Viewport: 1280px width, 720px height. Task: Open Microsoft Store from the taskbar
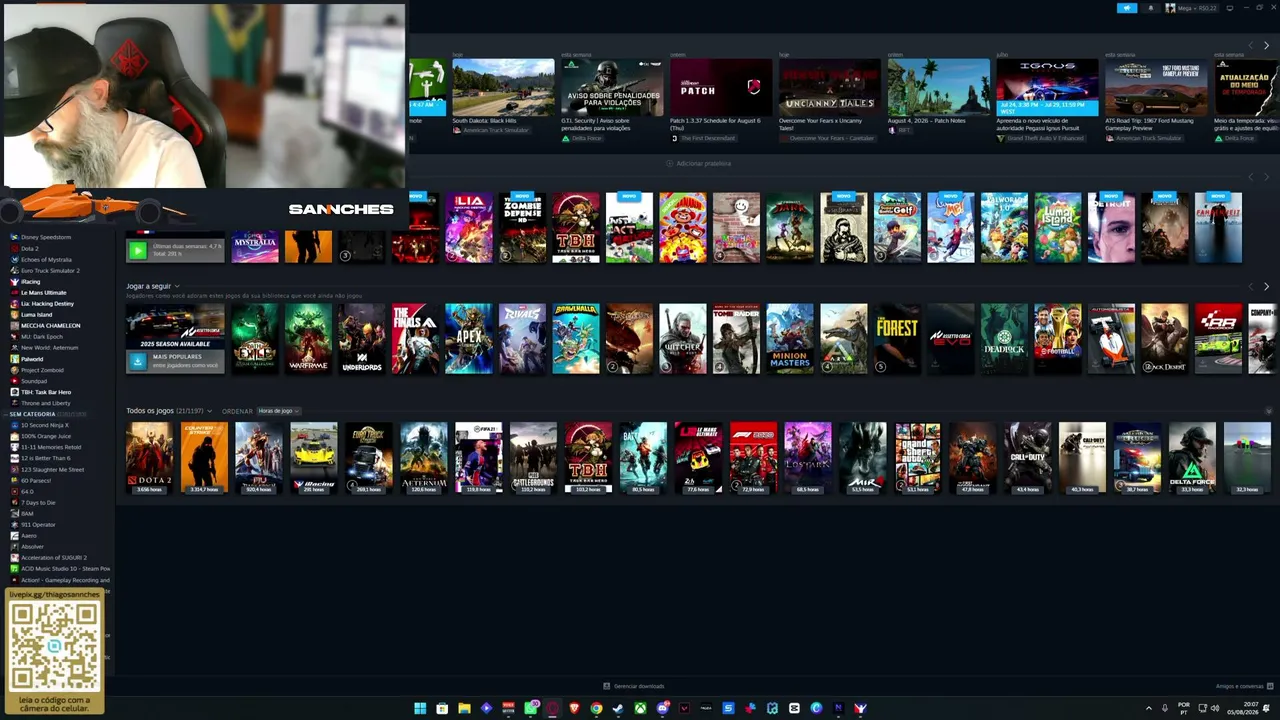coord(442,708)
